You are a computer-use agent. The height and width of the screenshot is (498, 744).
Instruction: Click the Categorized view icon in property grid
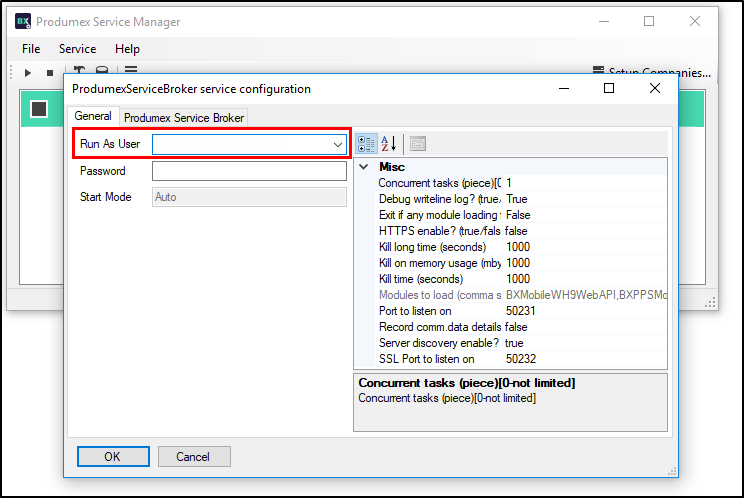(367, 144)
